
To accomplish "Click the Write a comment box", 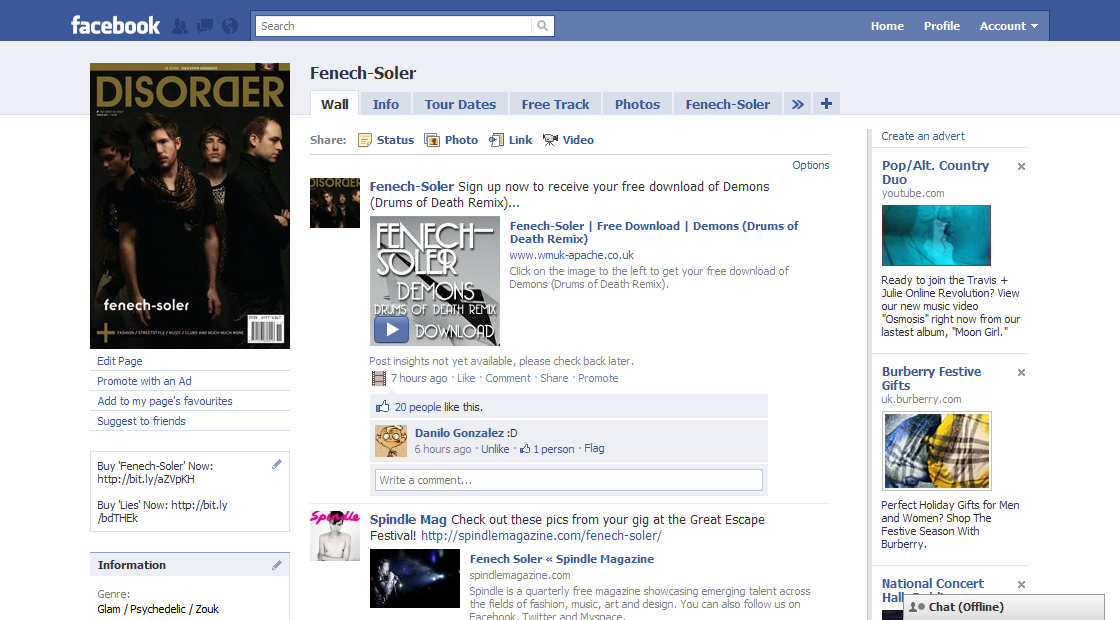I will click(569, 480).
